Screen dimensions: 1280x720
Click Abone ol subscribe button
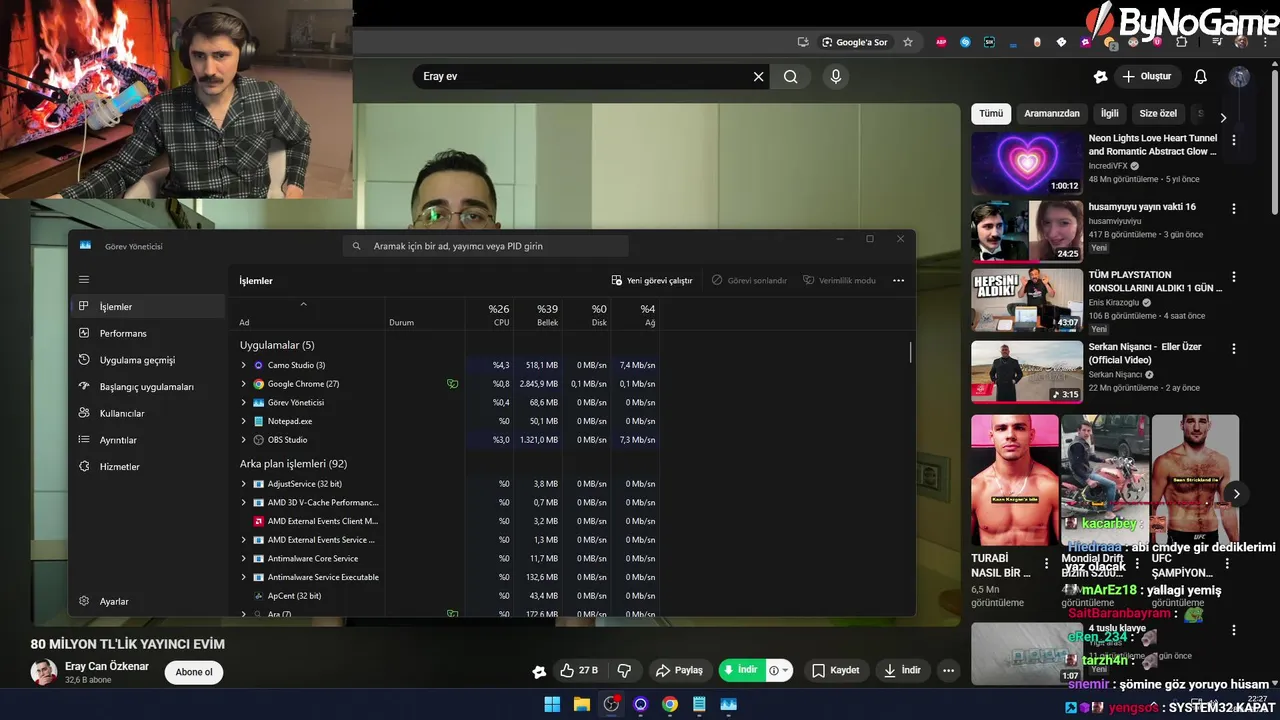(x=194, y=672)
